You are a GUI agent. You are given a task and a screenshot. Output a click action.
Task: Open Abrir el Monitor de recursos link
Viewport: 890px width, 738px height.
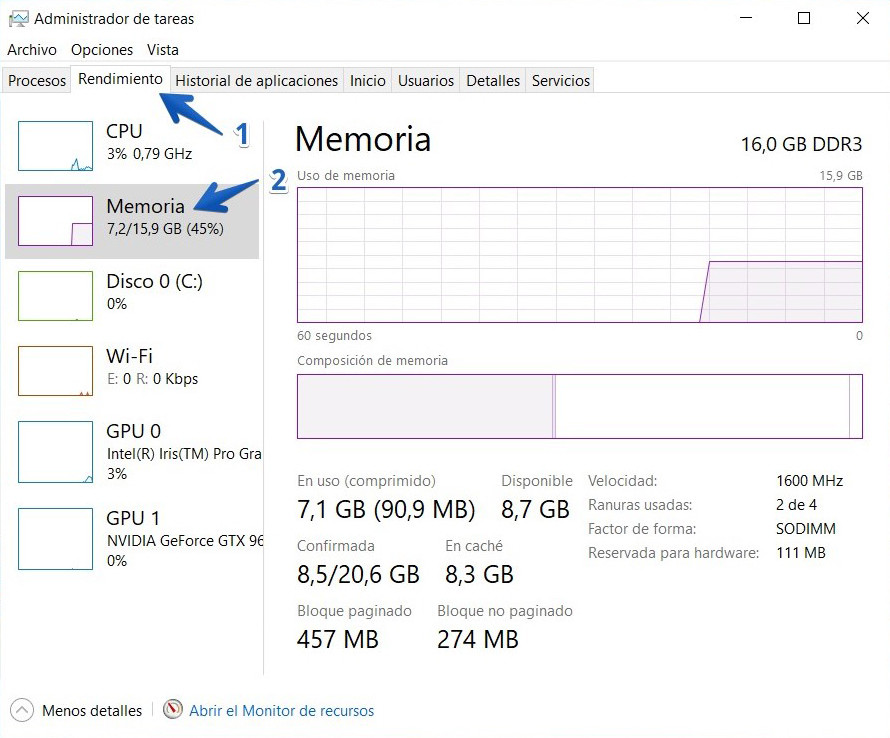279,710
